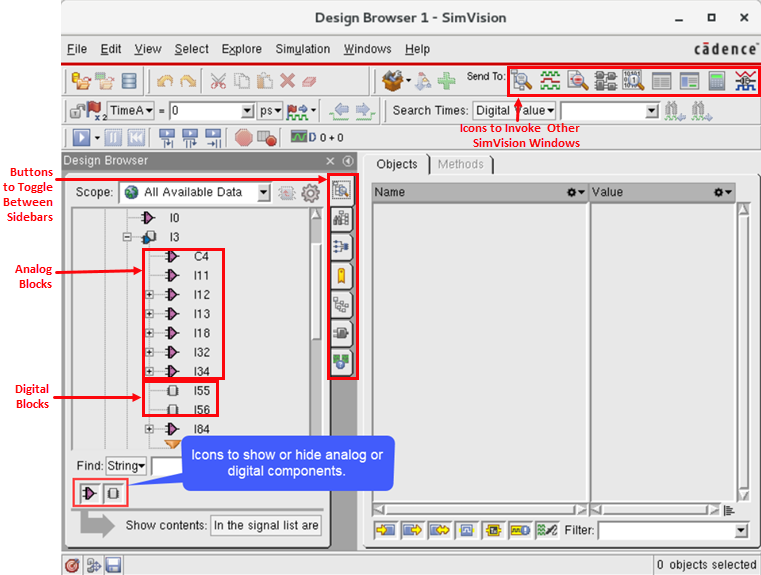761x575 pixels.
Task: Click the pause simulation button
Action: pos(112,138)
